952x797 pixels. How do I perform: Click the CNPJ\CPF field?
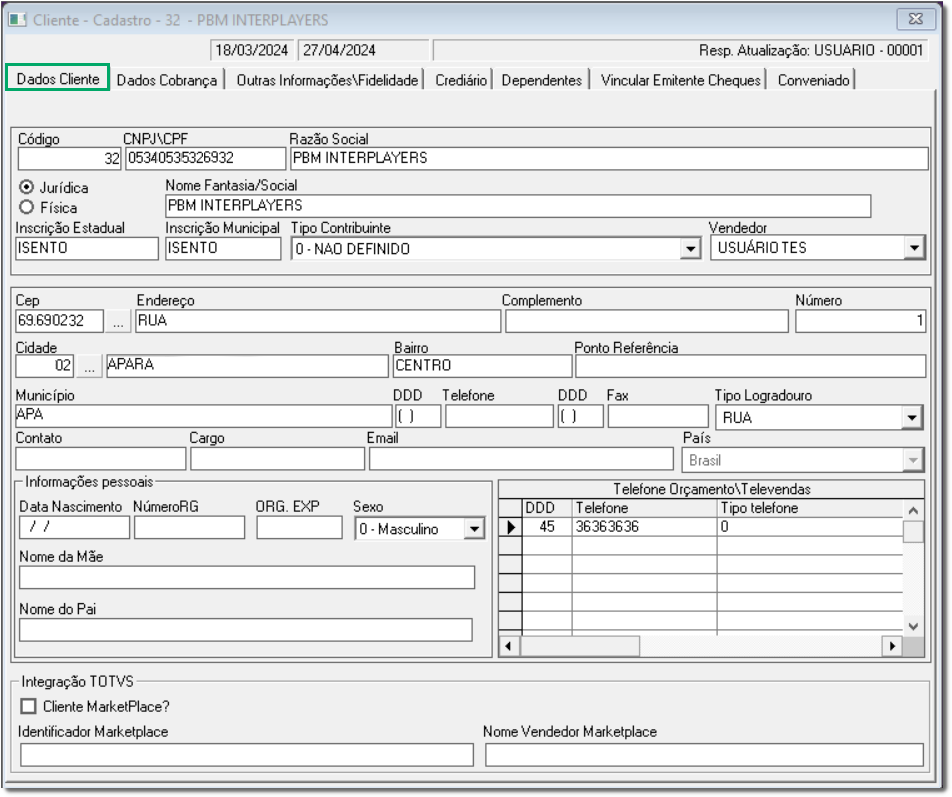(x=205, y=158)
